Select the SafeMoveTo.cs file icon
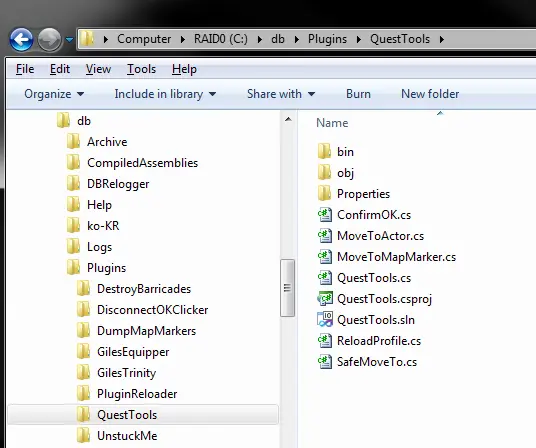Image resolution: width=536 pixels, height=448 pixels. 324,362
